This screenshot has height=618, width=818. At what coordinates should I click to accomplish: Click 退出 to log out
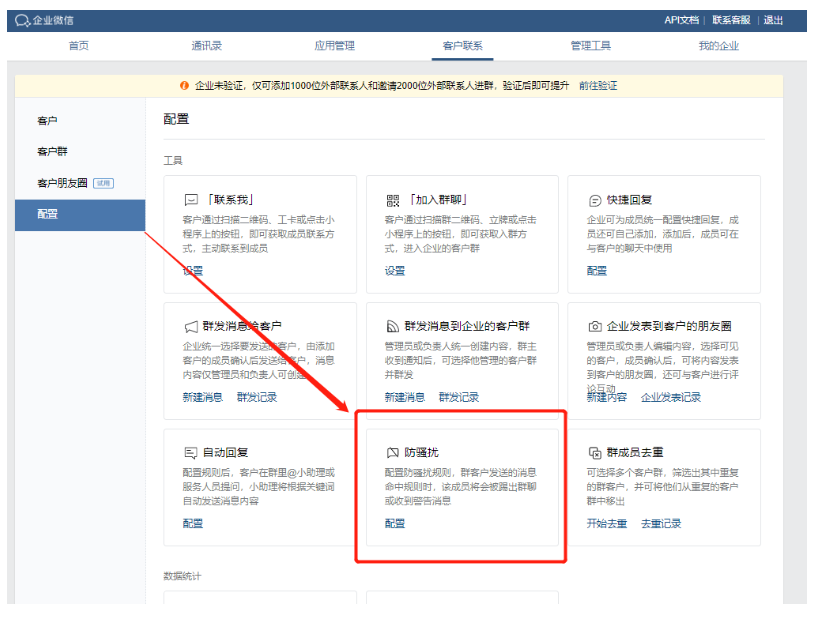(x=773, y=20)
